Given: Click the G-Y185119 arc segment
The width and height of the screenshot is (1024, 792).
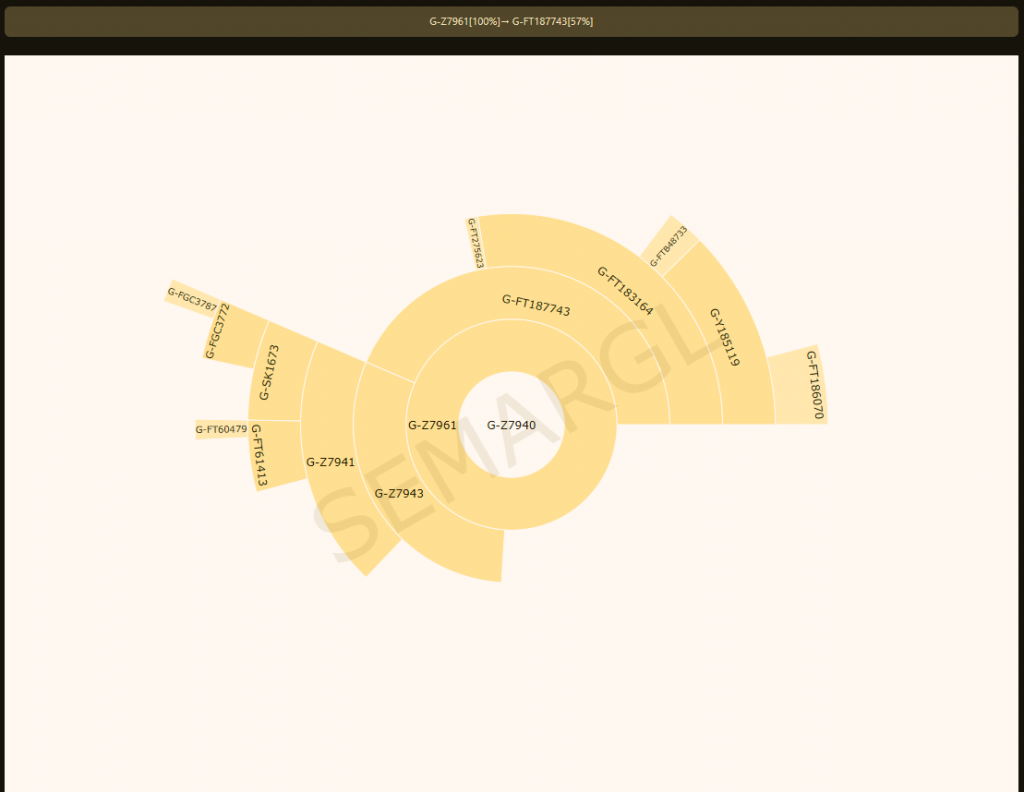Looking at the screenshot, I should [725, 337].
